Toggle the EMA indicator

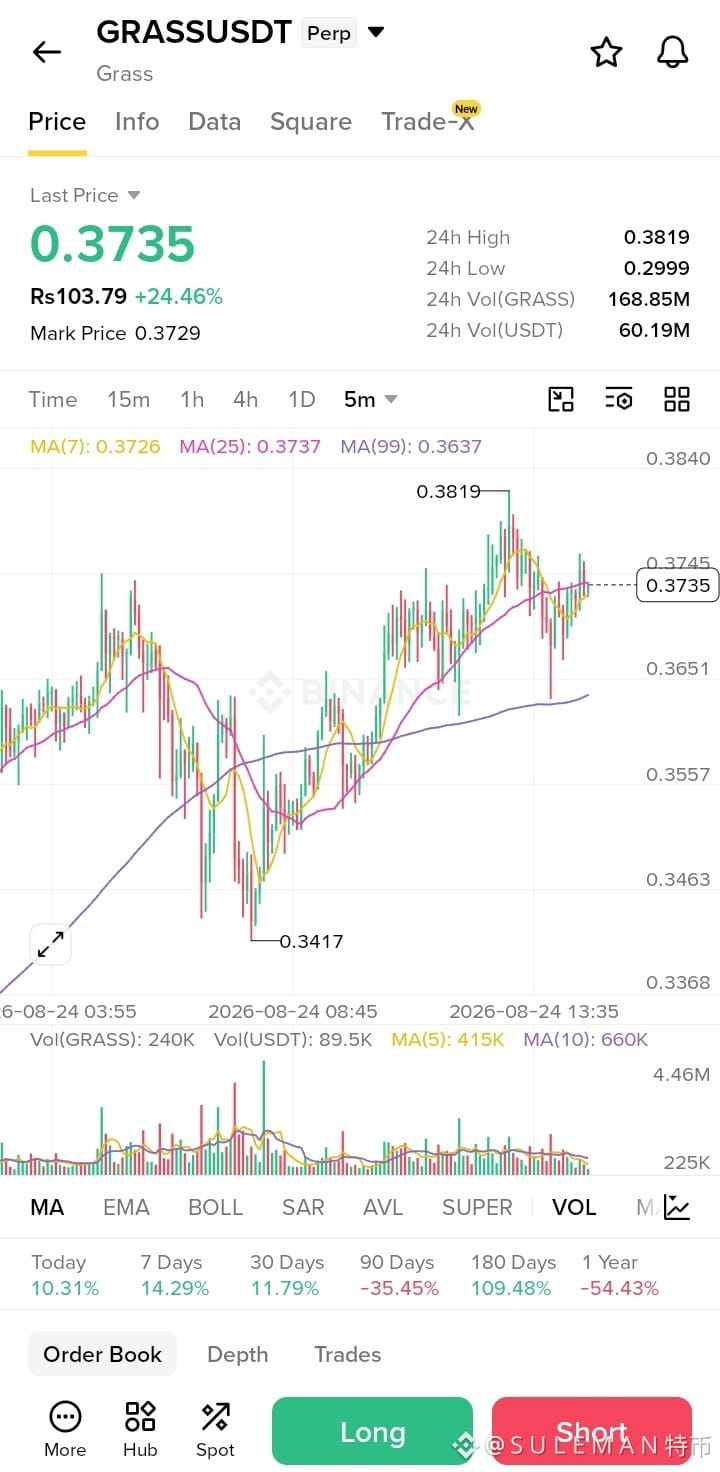[x=126, y=1207]
